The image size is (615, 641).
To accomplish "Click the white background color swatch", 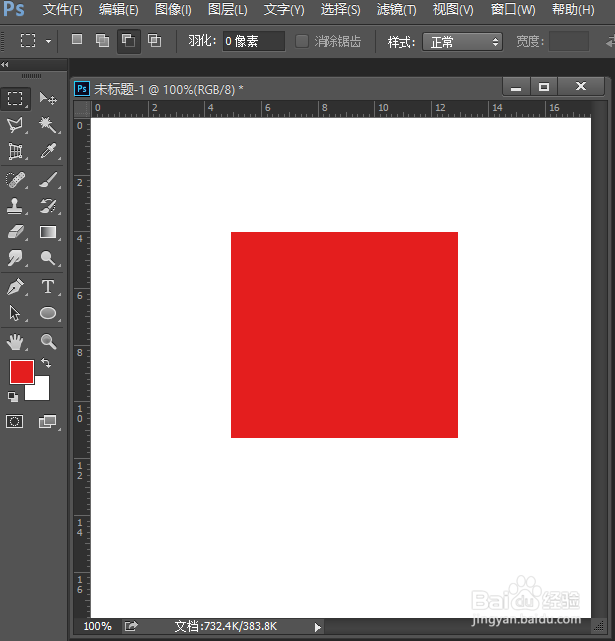I will tap(41, 392).
